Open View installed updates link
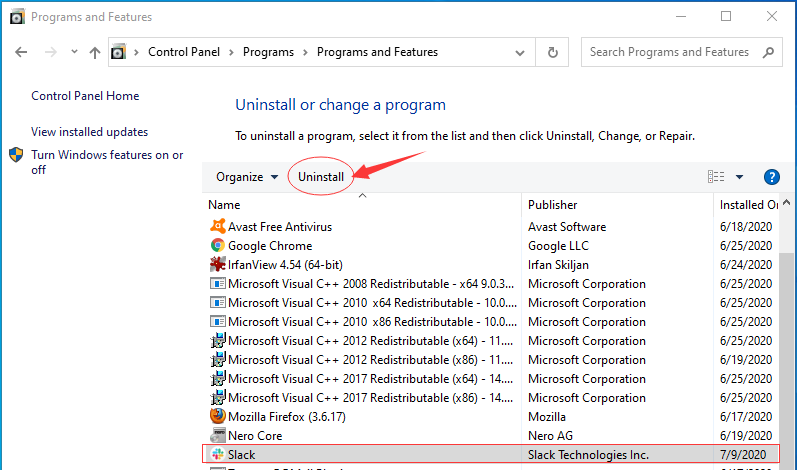 (89, 132)
